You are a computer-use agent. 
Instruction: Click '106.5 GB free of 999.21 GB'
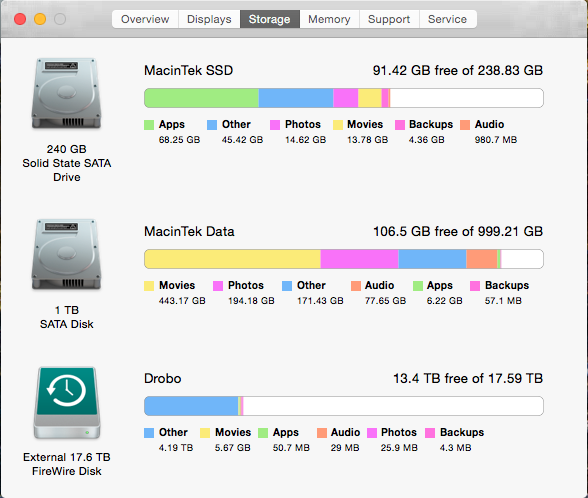pyautogui.click(x=458, y=232)
